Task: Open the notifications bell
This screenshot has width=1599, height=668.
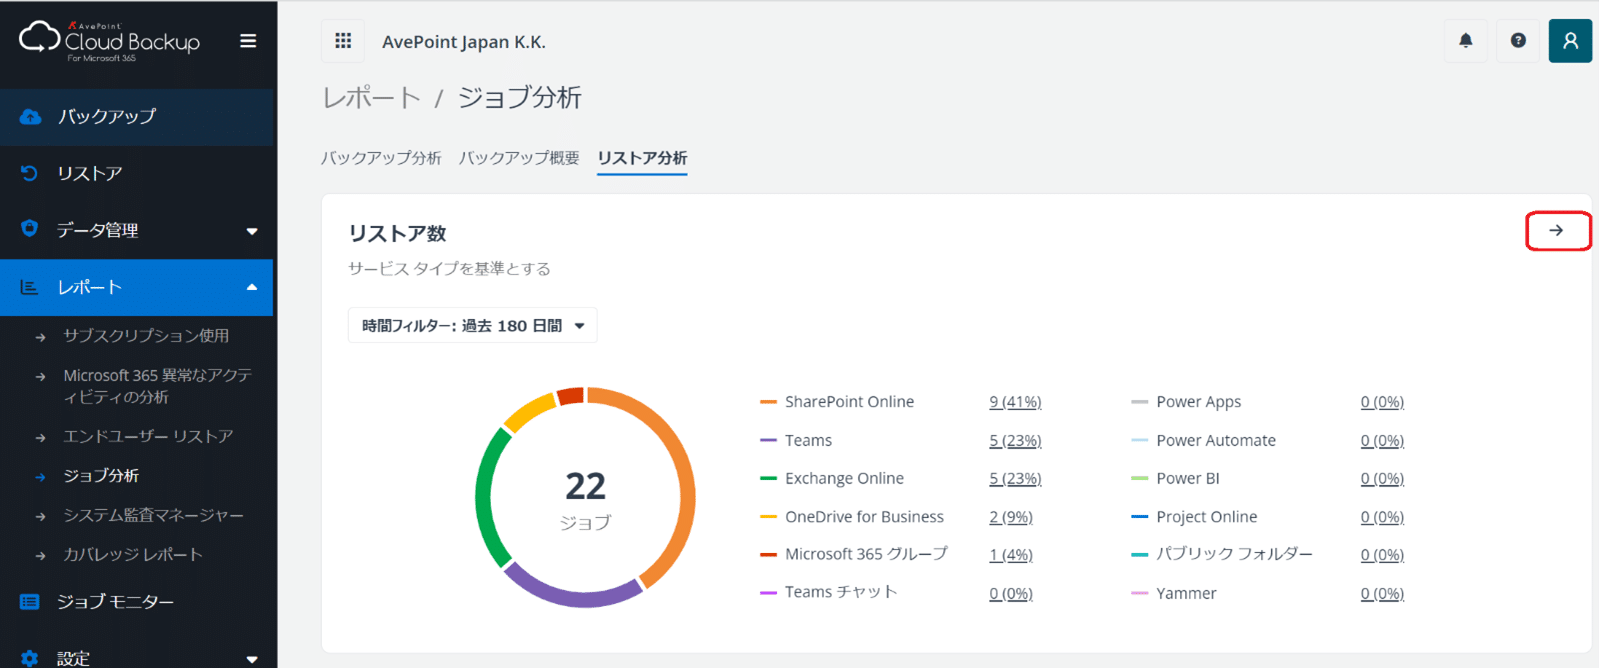Action: (1465, 41)
